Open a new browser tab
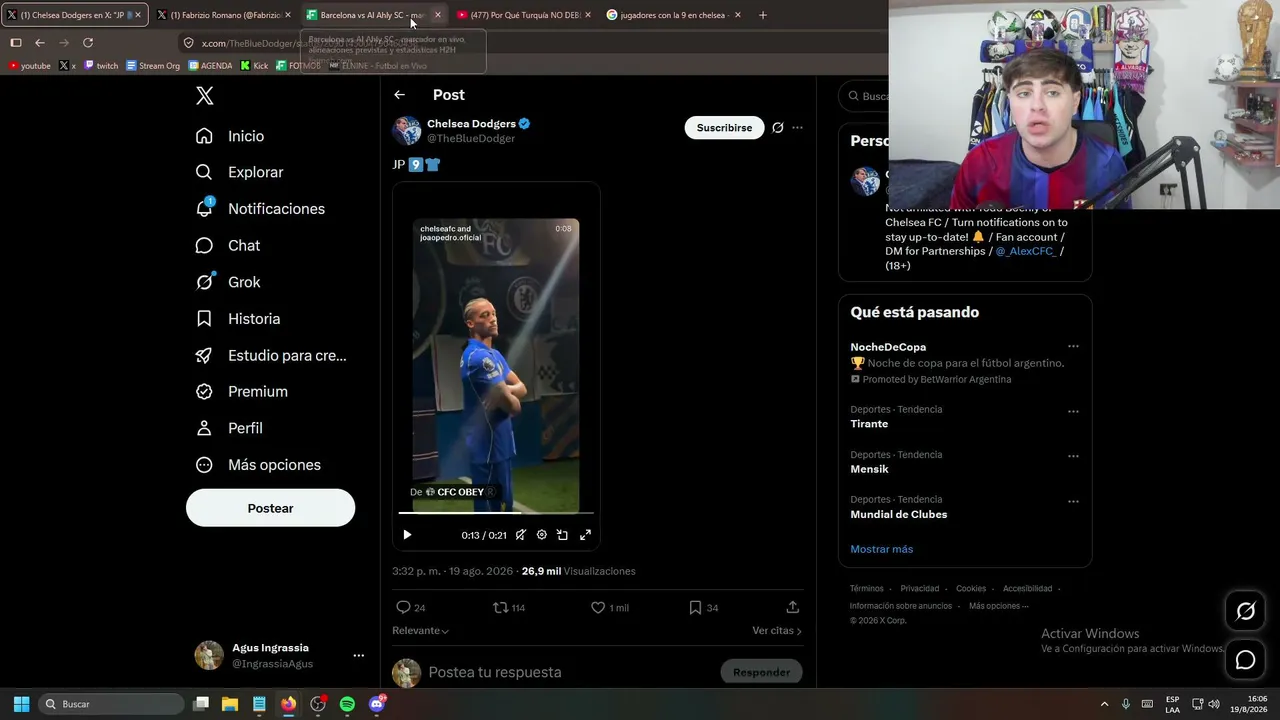The image size is (1280, 720). (x=763, y=15)
